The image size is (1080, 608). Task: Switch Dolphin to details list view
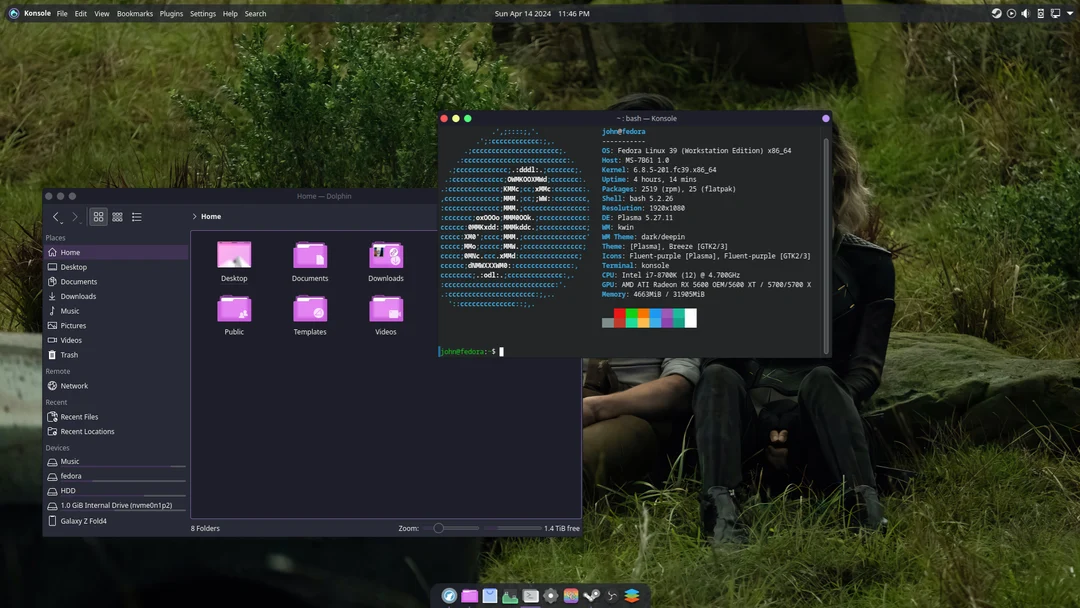point(136,216)
